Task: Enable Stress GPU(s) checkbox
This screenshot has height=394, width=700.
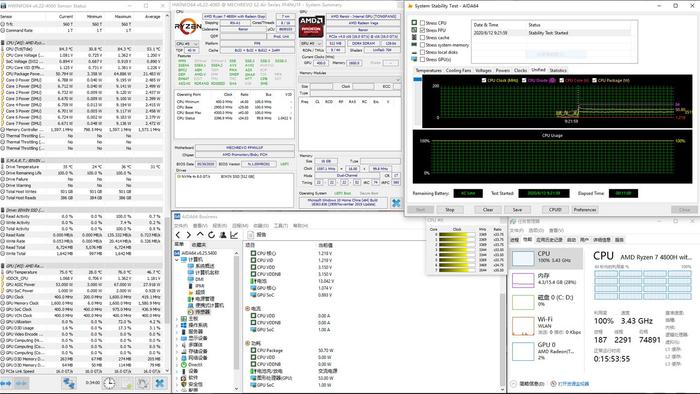Action: (422, 59)
